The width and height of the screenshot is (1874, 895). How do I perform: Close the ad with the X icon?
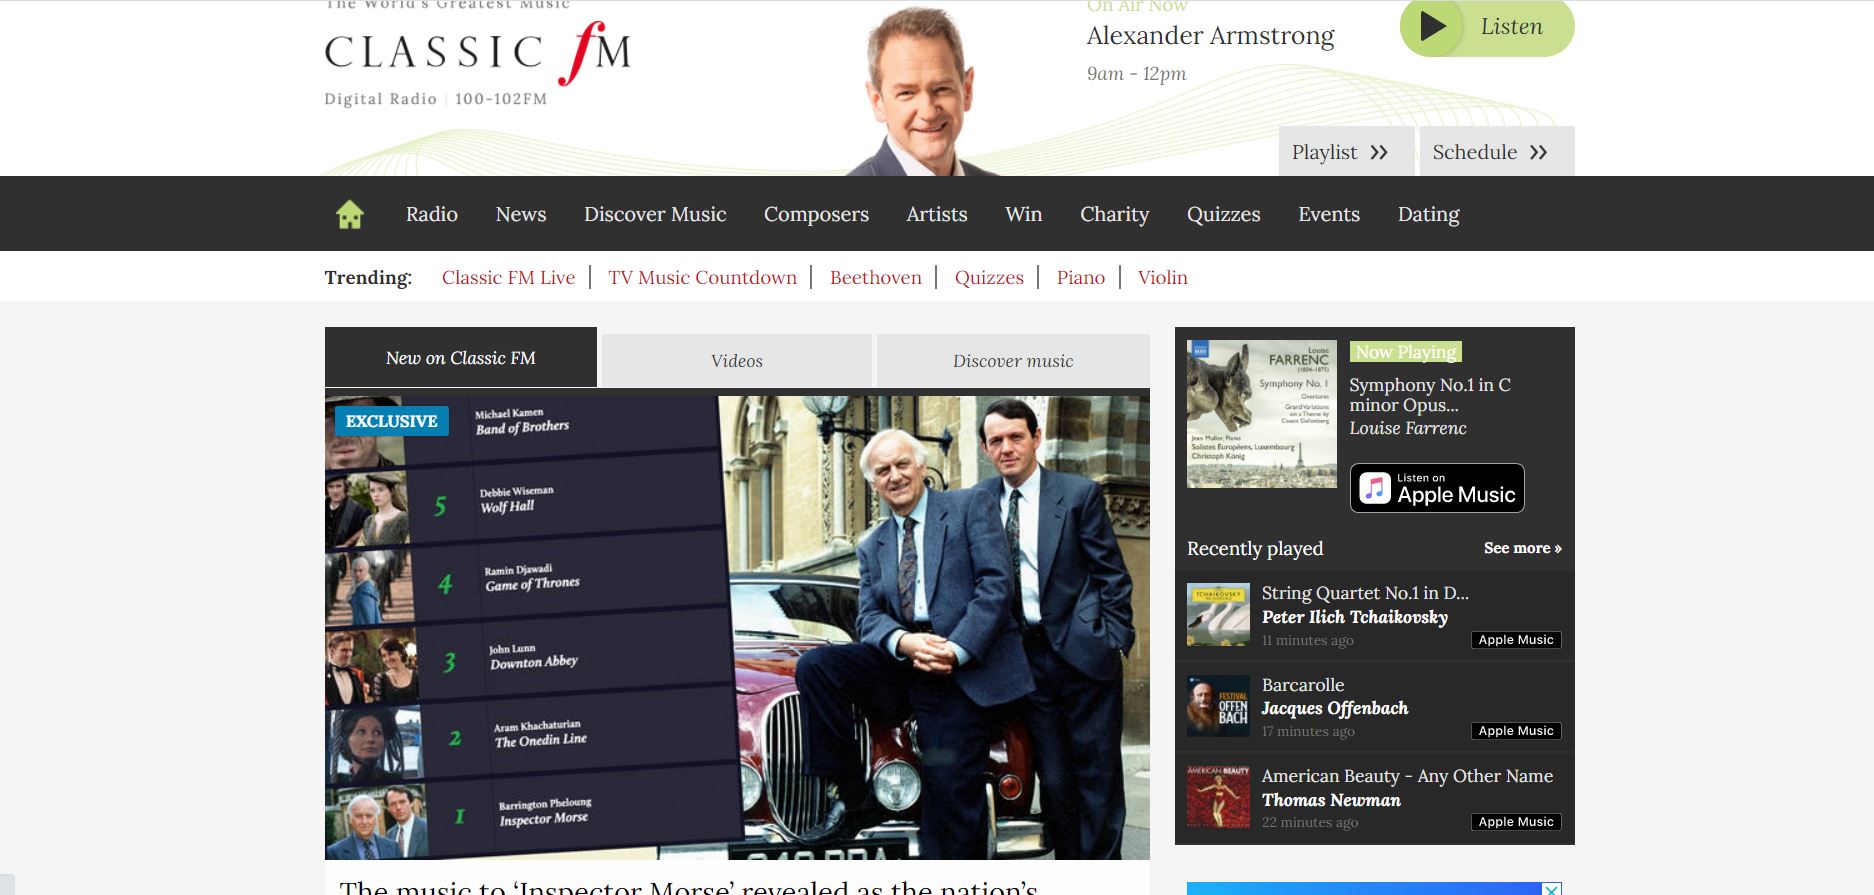coord(1551,889)
